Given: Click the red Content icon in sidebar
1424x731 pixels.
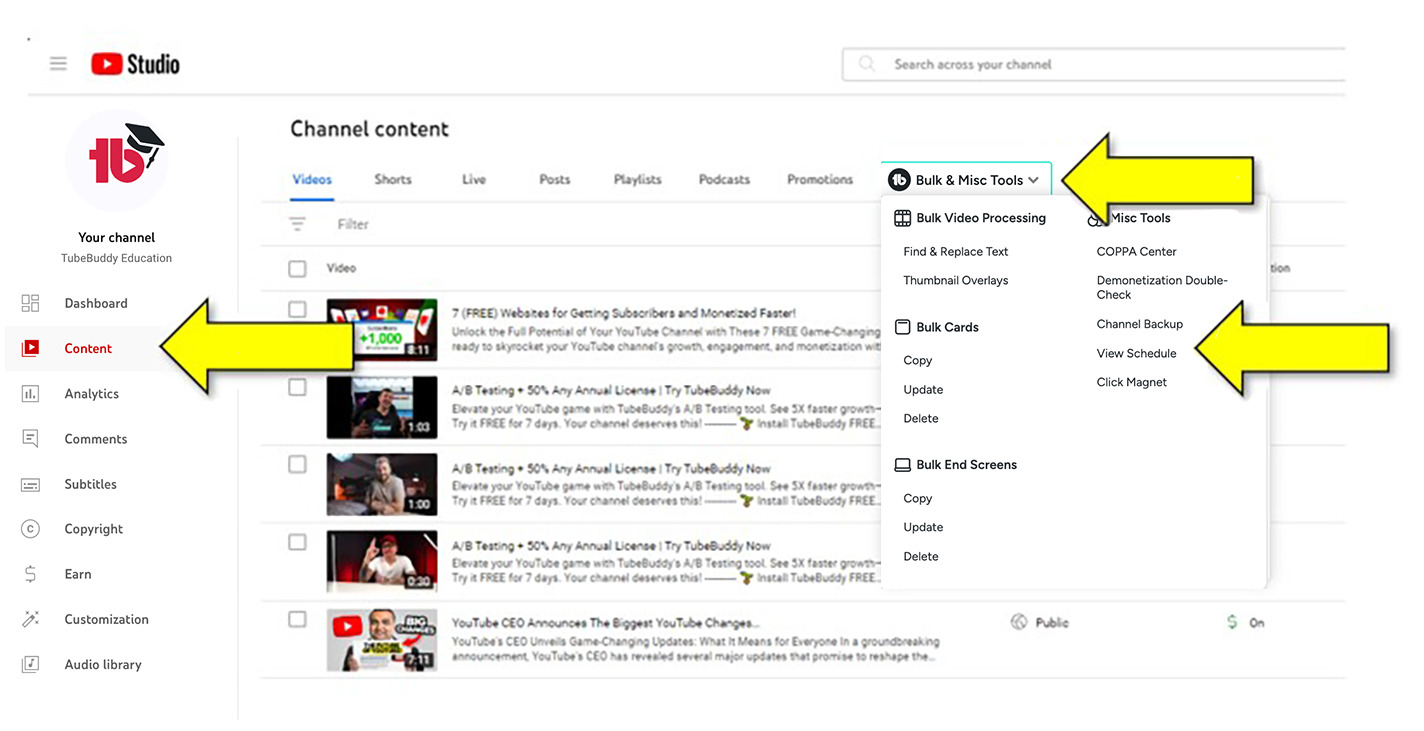Looking at the screenshot, I should 30,348.
